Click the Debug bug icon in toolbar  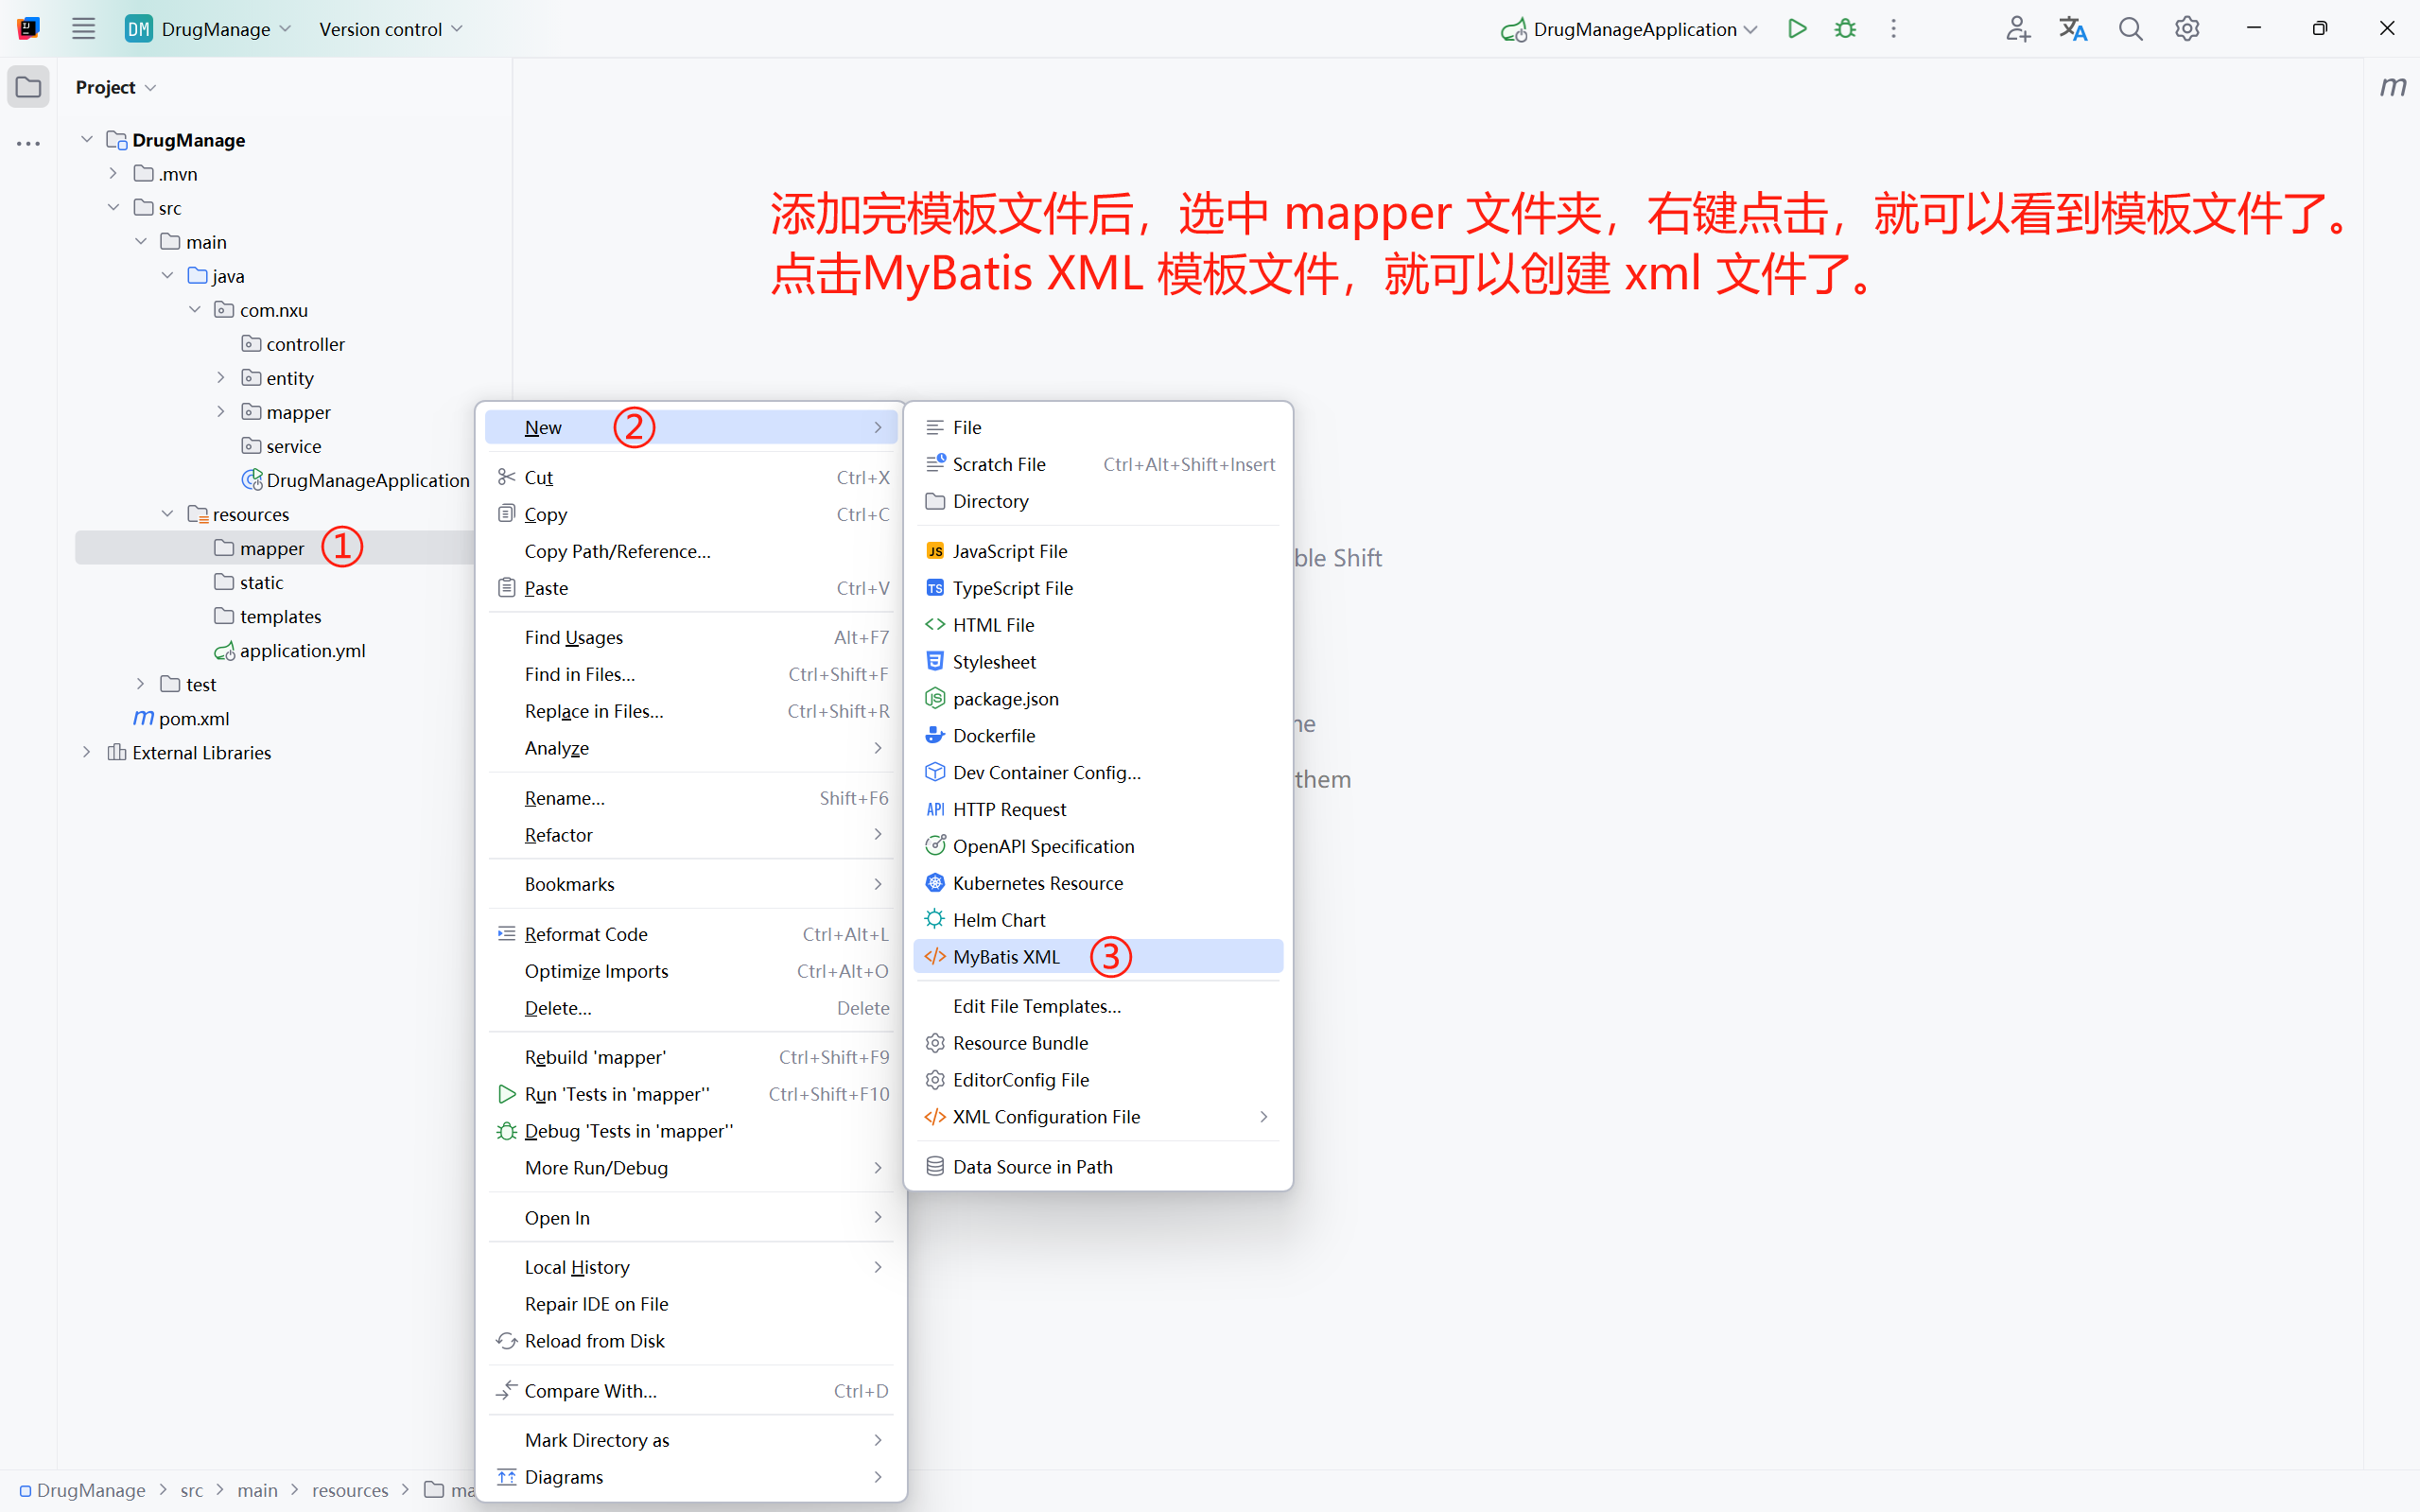click(1845, 29)
